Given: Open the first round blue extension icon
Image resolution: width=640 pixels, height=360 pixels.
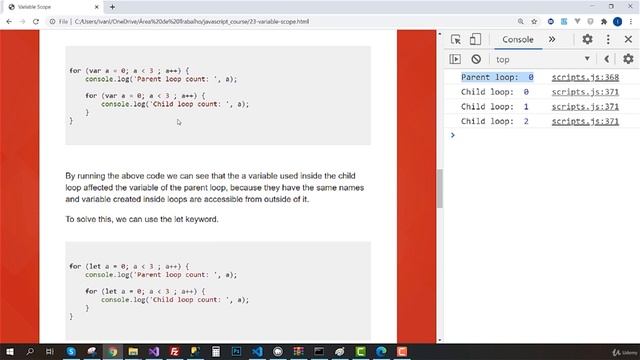Looking at the screenshot, I should coord(551,22).
